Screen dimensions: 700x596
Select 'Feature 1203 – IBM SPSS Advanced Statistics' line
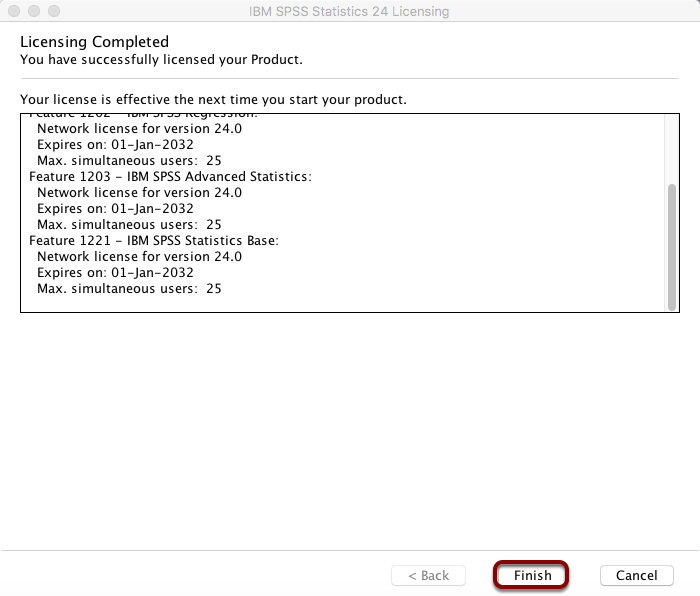[x=170, y=176]
